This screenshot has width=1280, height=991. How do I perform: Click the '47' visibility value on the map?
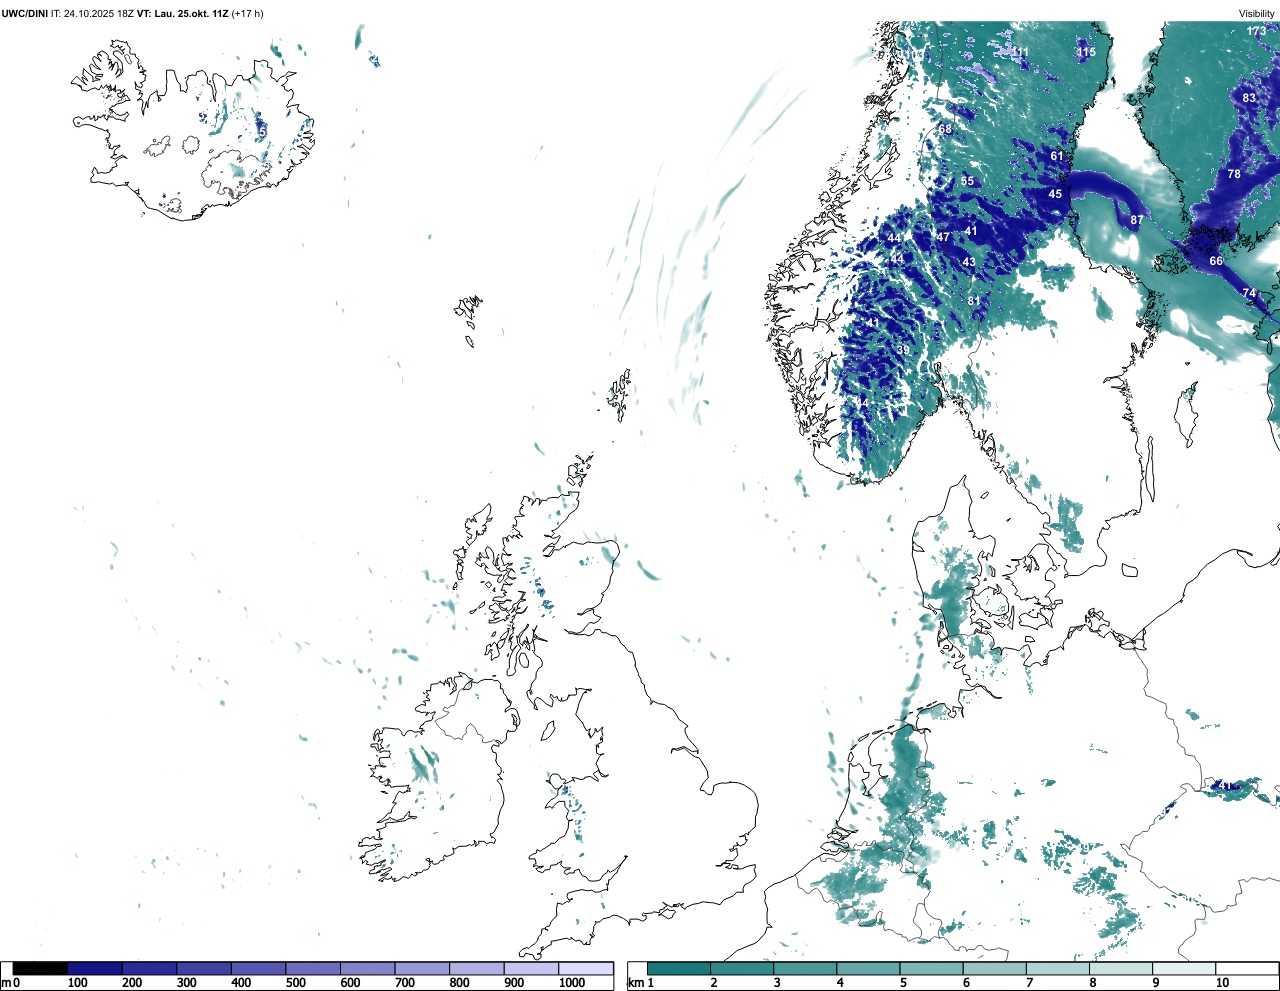tap(943, 237)
